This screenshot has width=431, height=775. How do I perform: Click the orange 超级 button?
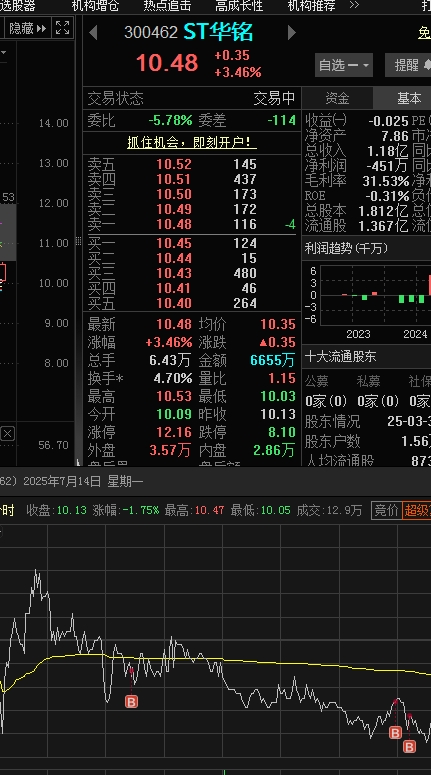click(417, 510)
